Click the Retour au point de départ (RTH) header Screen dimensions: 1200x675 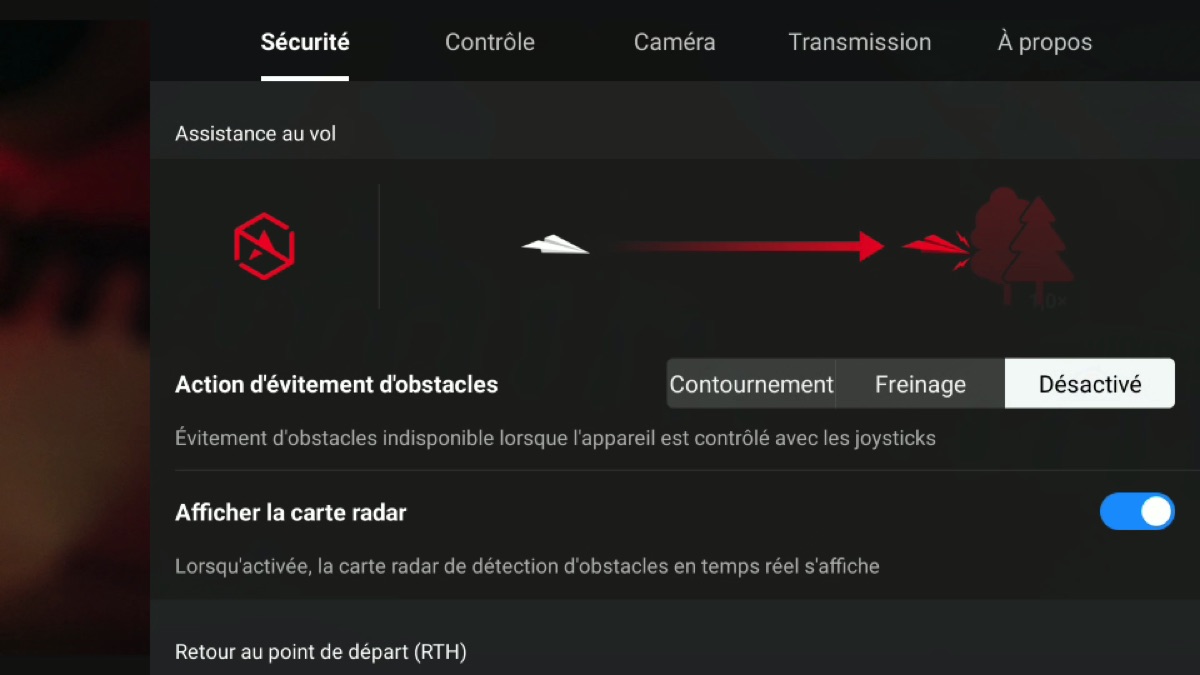pyautogui.click(x=321, y=652)
